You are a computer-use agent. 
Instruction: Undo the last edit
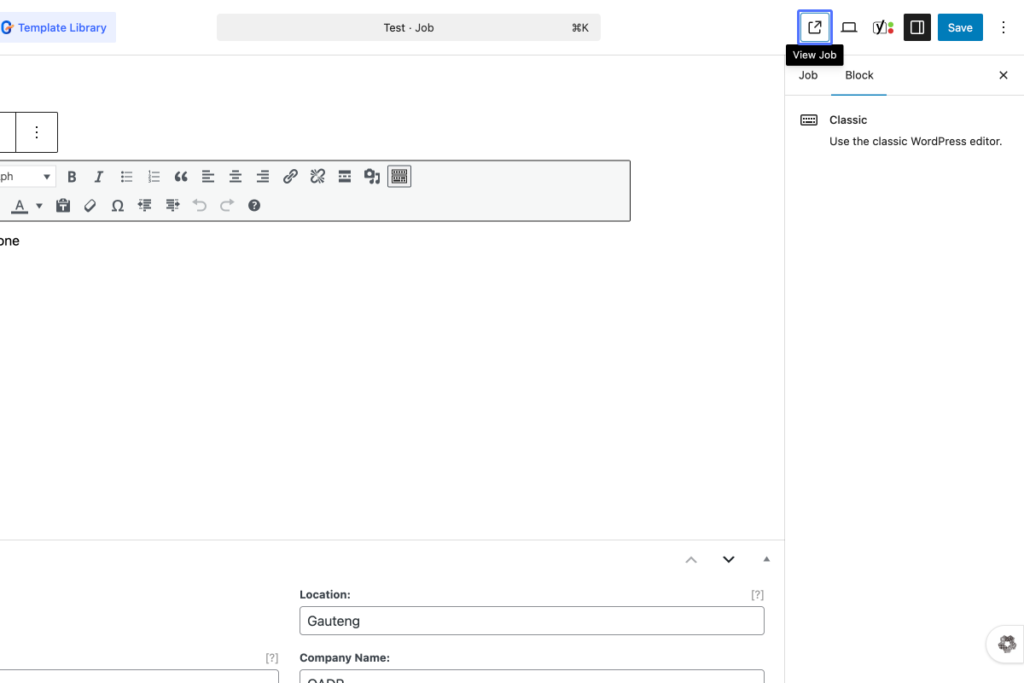[199, 206]
